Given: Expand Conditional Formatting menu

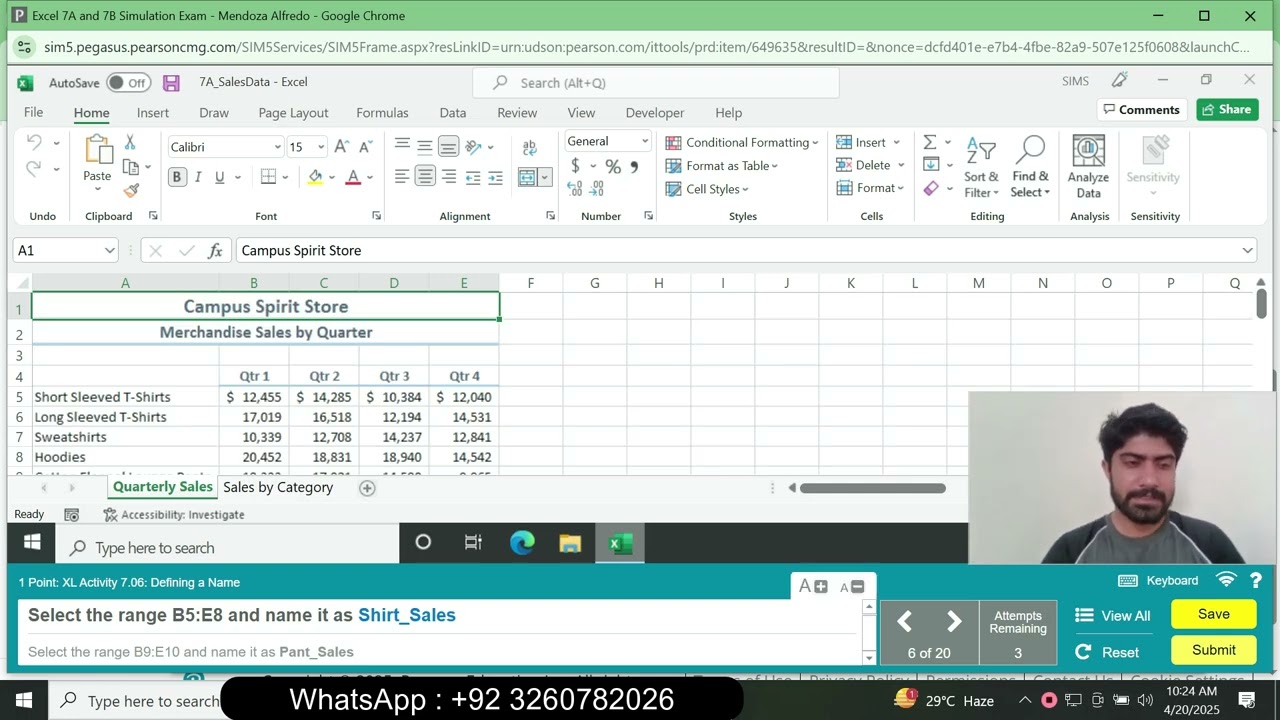Looking at the screenshot, I should point(742,143).
